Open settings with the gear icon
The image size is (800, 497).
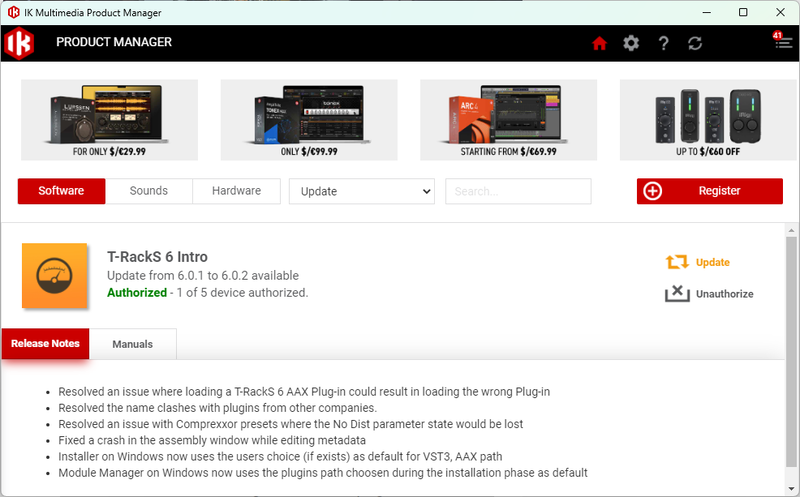click(x=631, y=43)
